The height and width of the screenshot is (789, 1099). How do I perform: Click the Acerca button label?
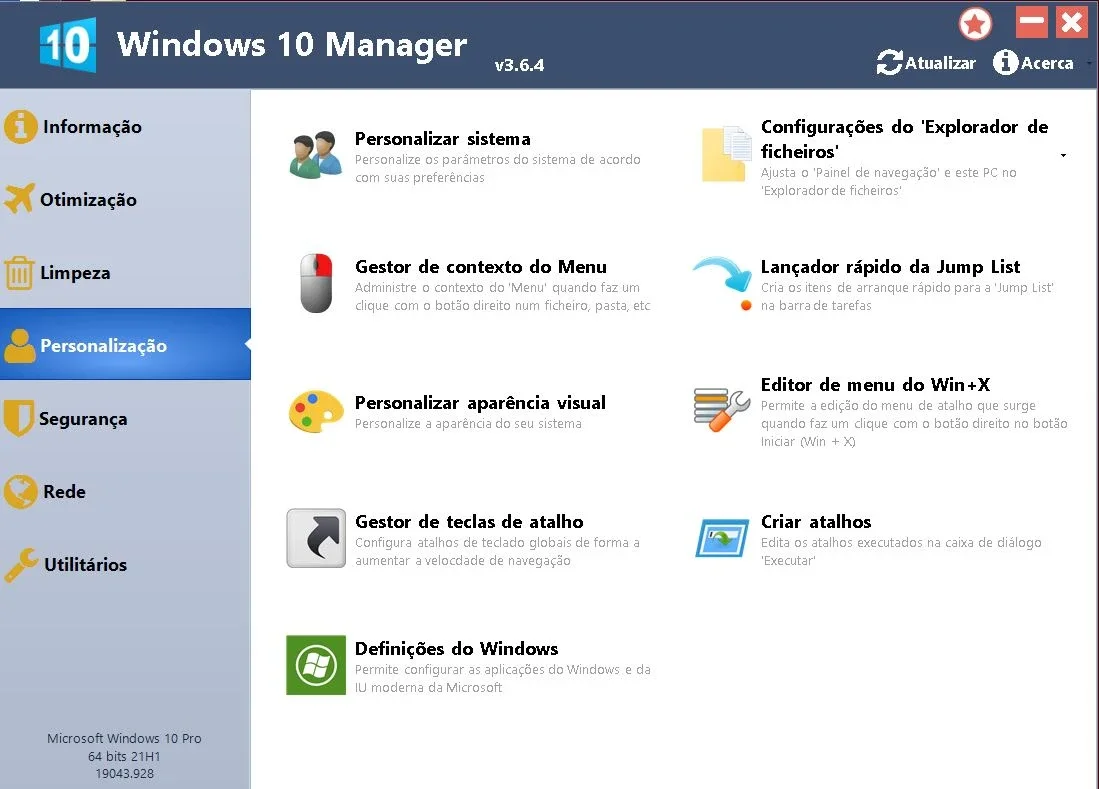coord(1046,63)
